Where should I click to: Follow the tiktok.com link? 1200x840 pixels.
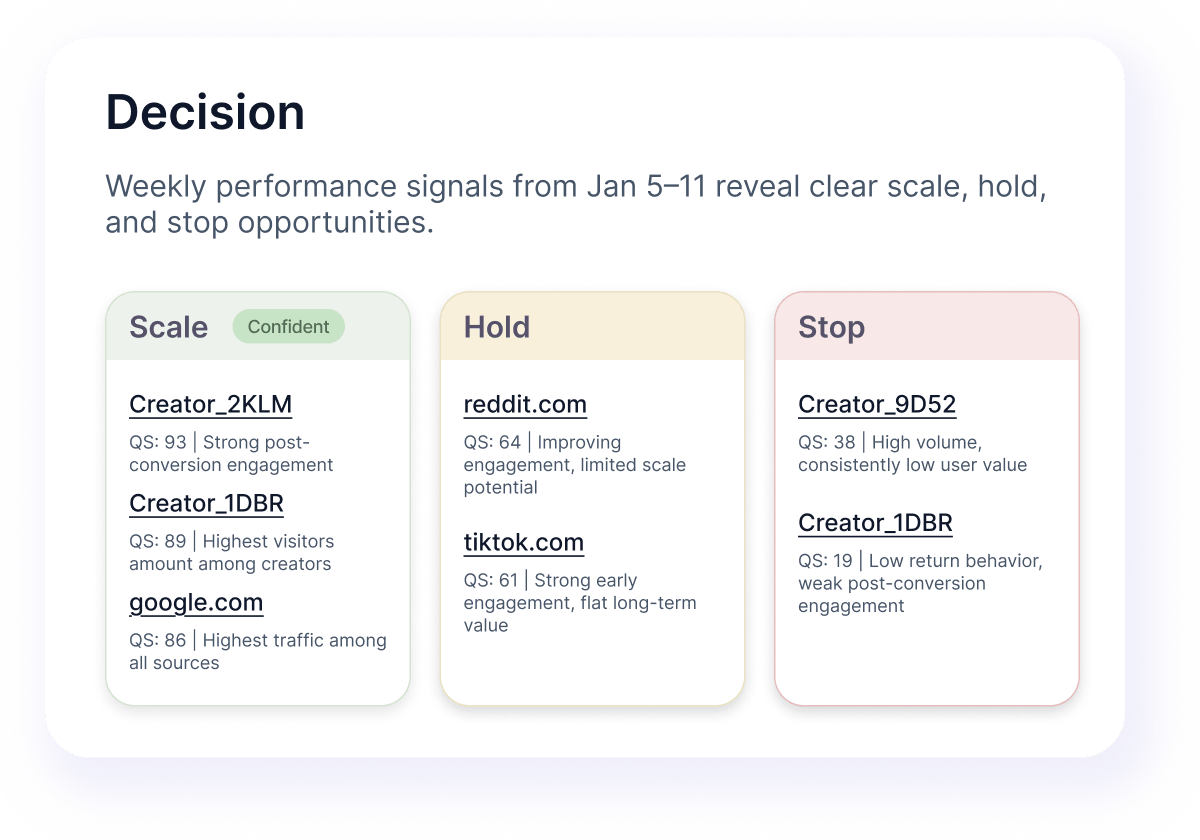pyautogui.click(x=523, y=543)
